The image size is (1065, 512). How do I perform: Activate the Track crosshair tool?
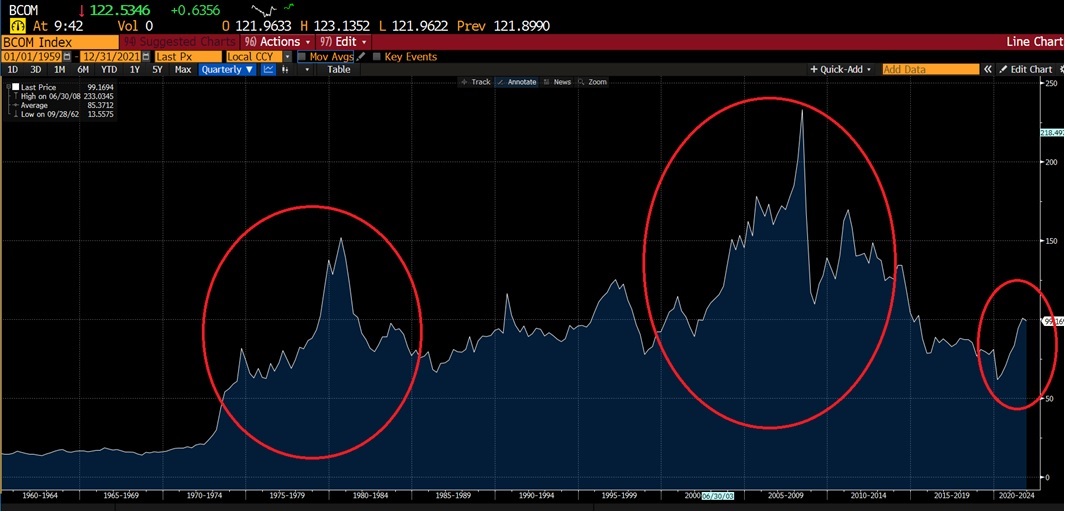[x=475, y=81]
